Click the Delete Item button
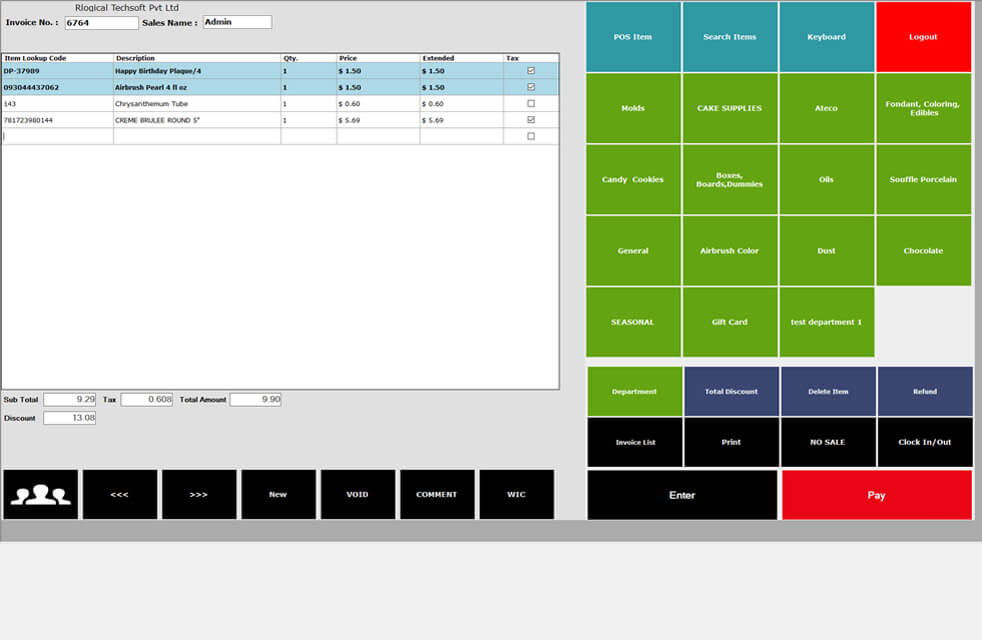Viewport: 982px width, 640px height. (827, 391)
